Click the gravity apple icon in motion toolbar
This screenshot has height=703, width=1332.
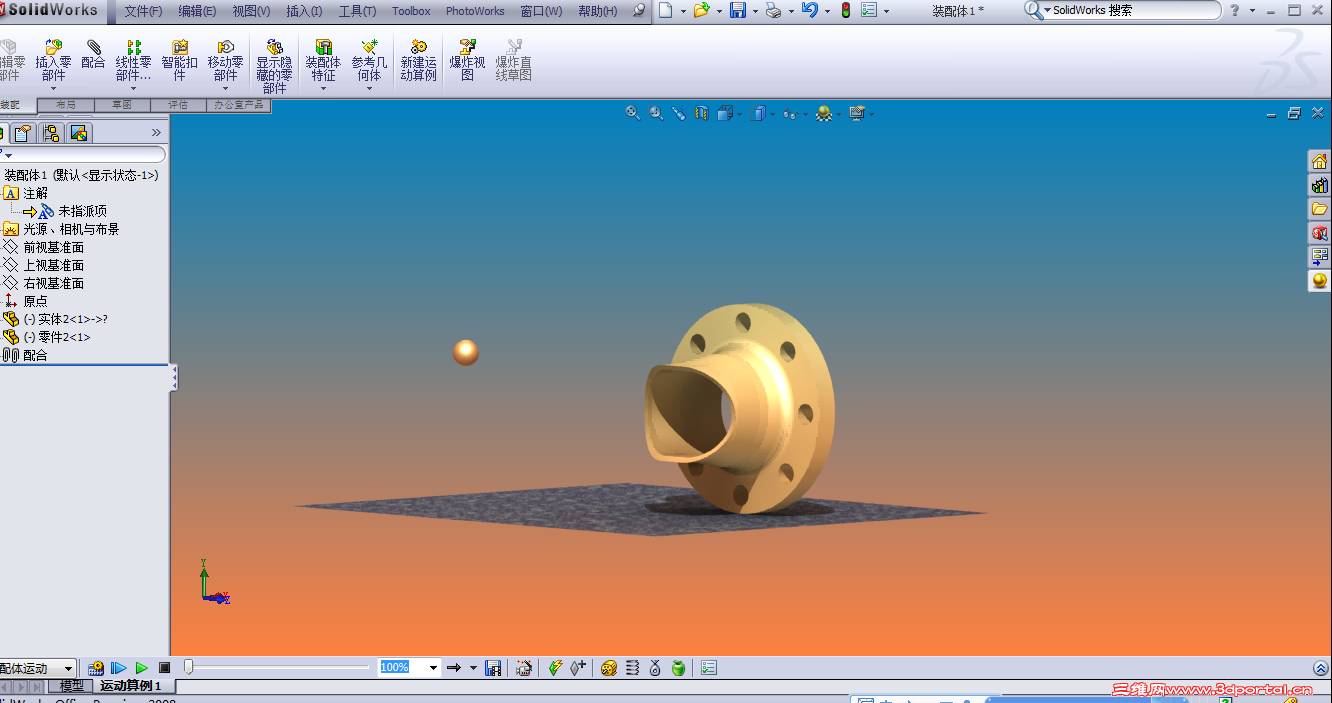[x=678, y=667]
